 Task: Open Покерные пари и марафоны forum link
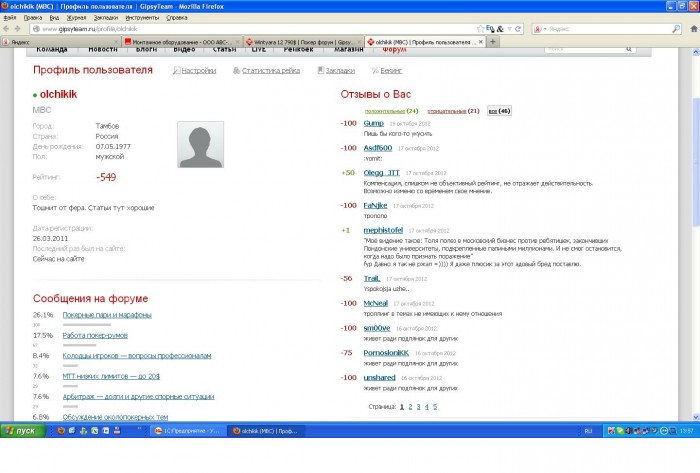click(x=107, y=315)
